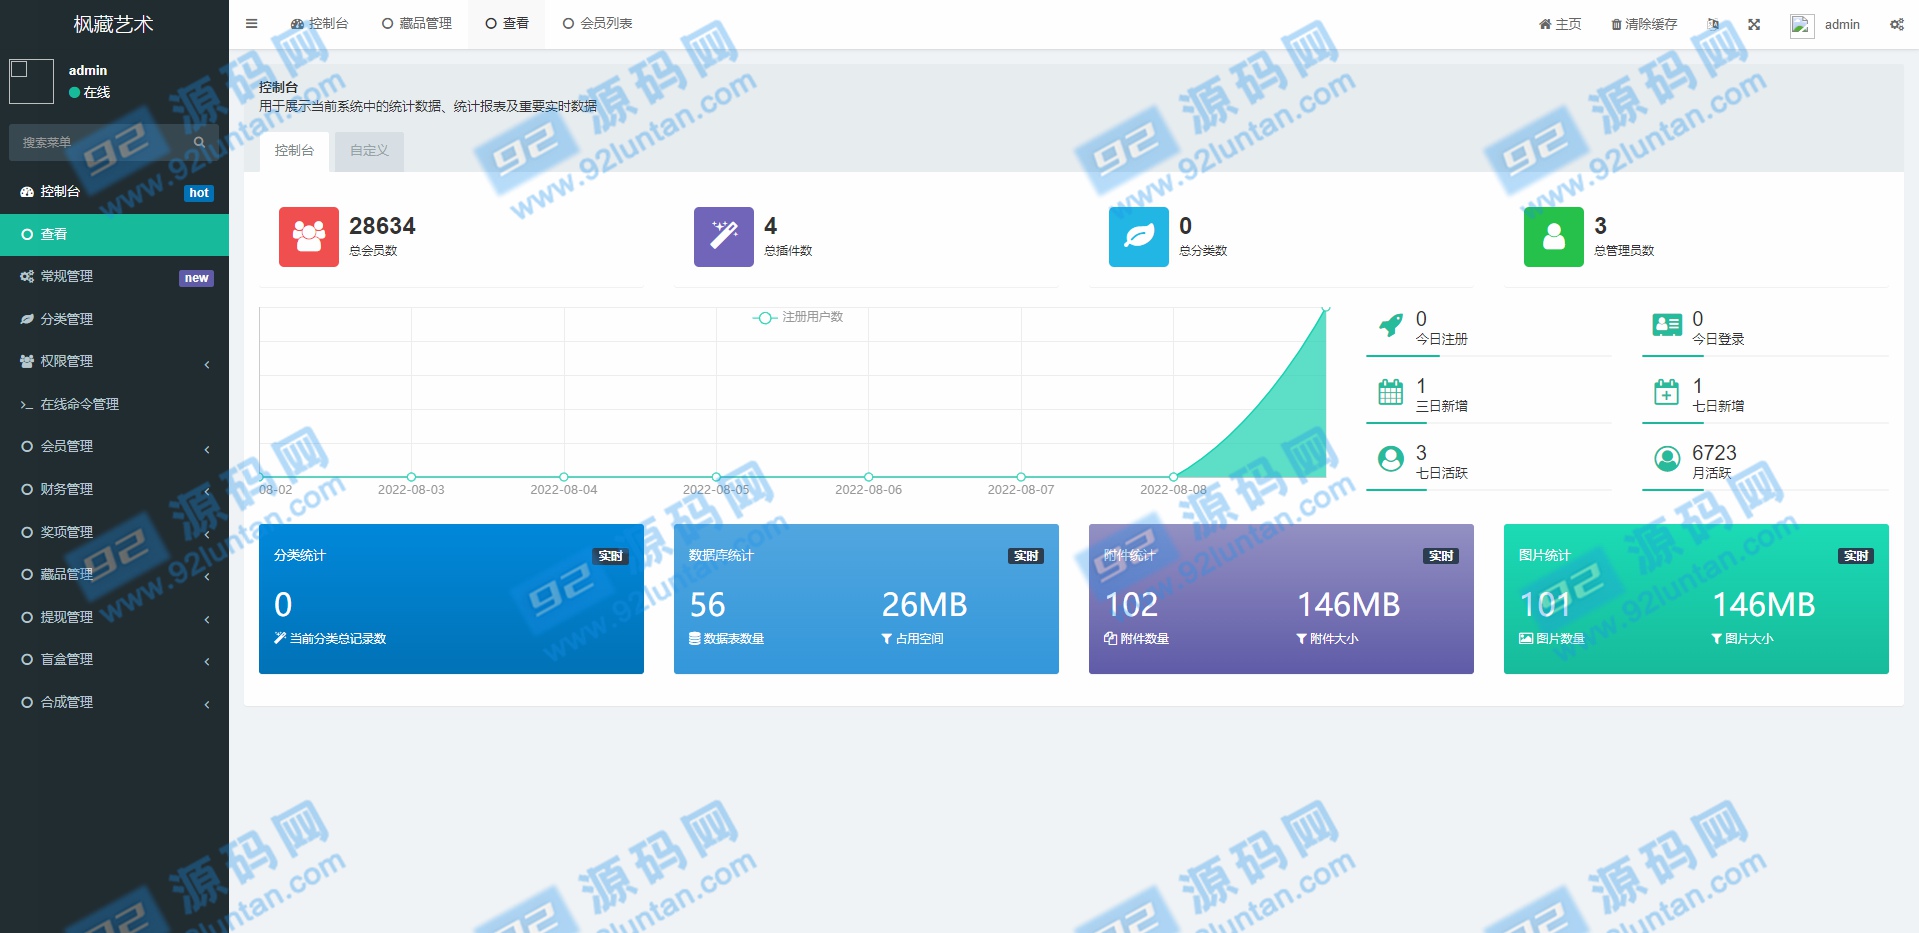Click the 实时 badge on 数据库统计 card
The height and width of the screenshot is (933, 1919).
coord(1026,556)
